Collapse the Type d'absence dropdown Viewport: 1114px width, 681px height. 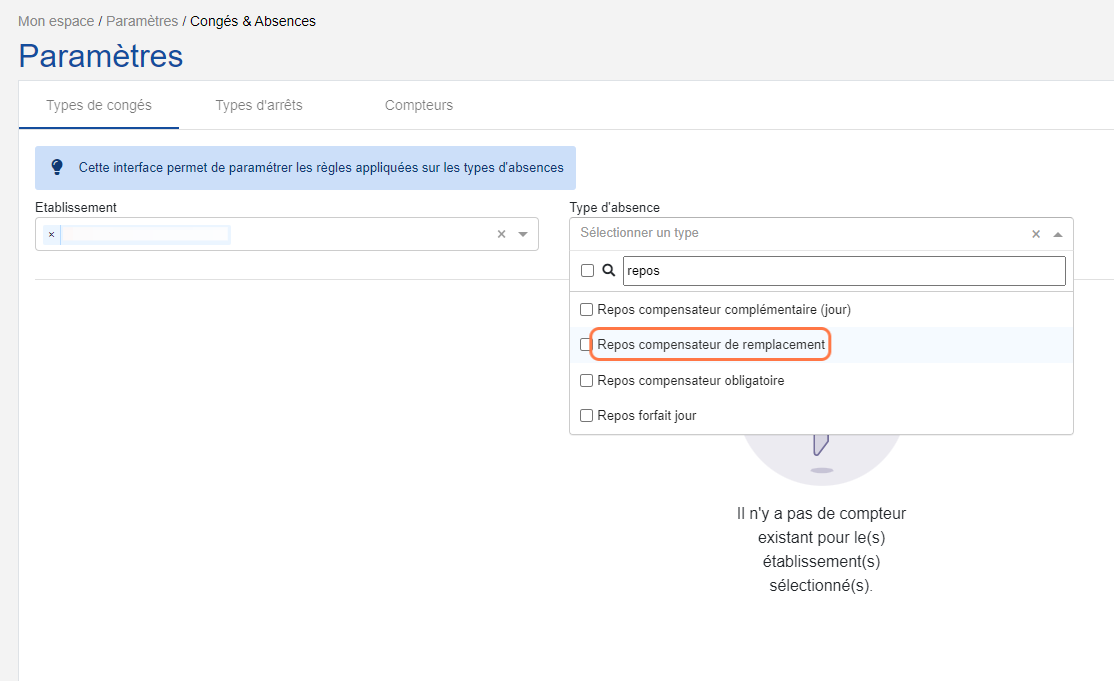click(1058, 234)
